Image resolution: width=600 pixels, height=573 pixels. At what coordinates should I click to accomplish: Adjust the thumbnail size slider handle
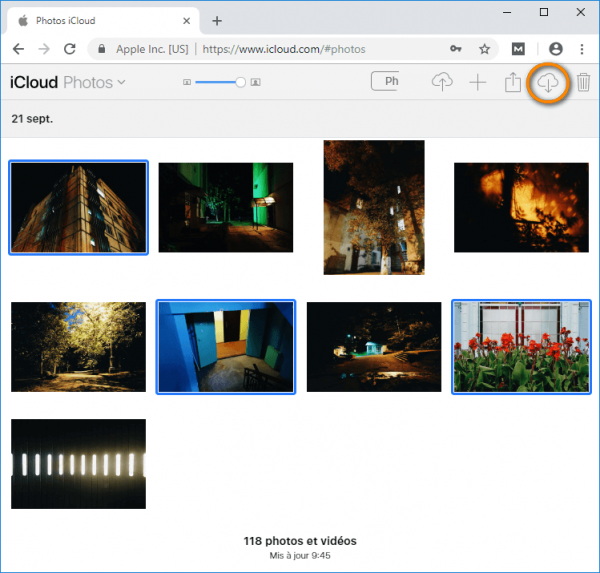pyautogui.click(x=240, y=82)
